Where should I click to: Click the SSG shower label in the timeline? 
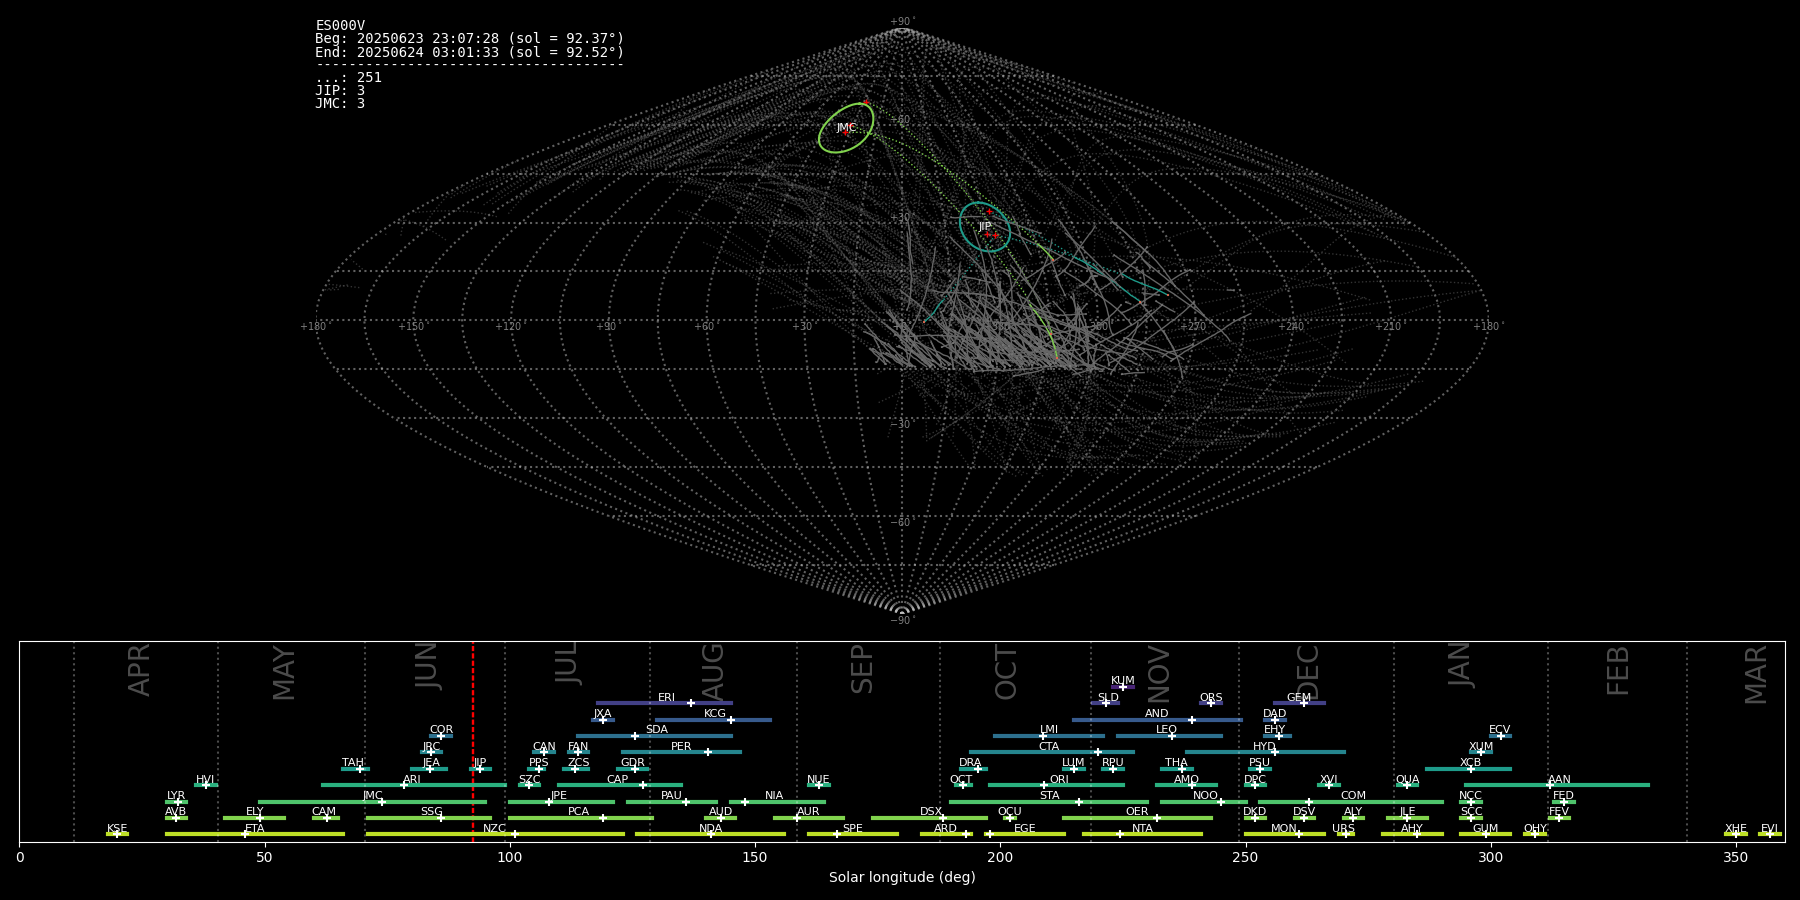(x=431, y=812)
